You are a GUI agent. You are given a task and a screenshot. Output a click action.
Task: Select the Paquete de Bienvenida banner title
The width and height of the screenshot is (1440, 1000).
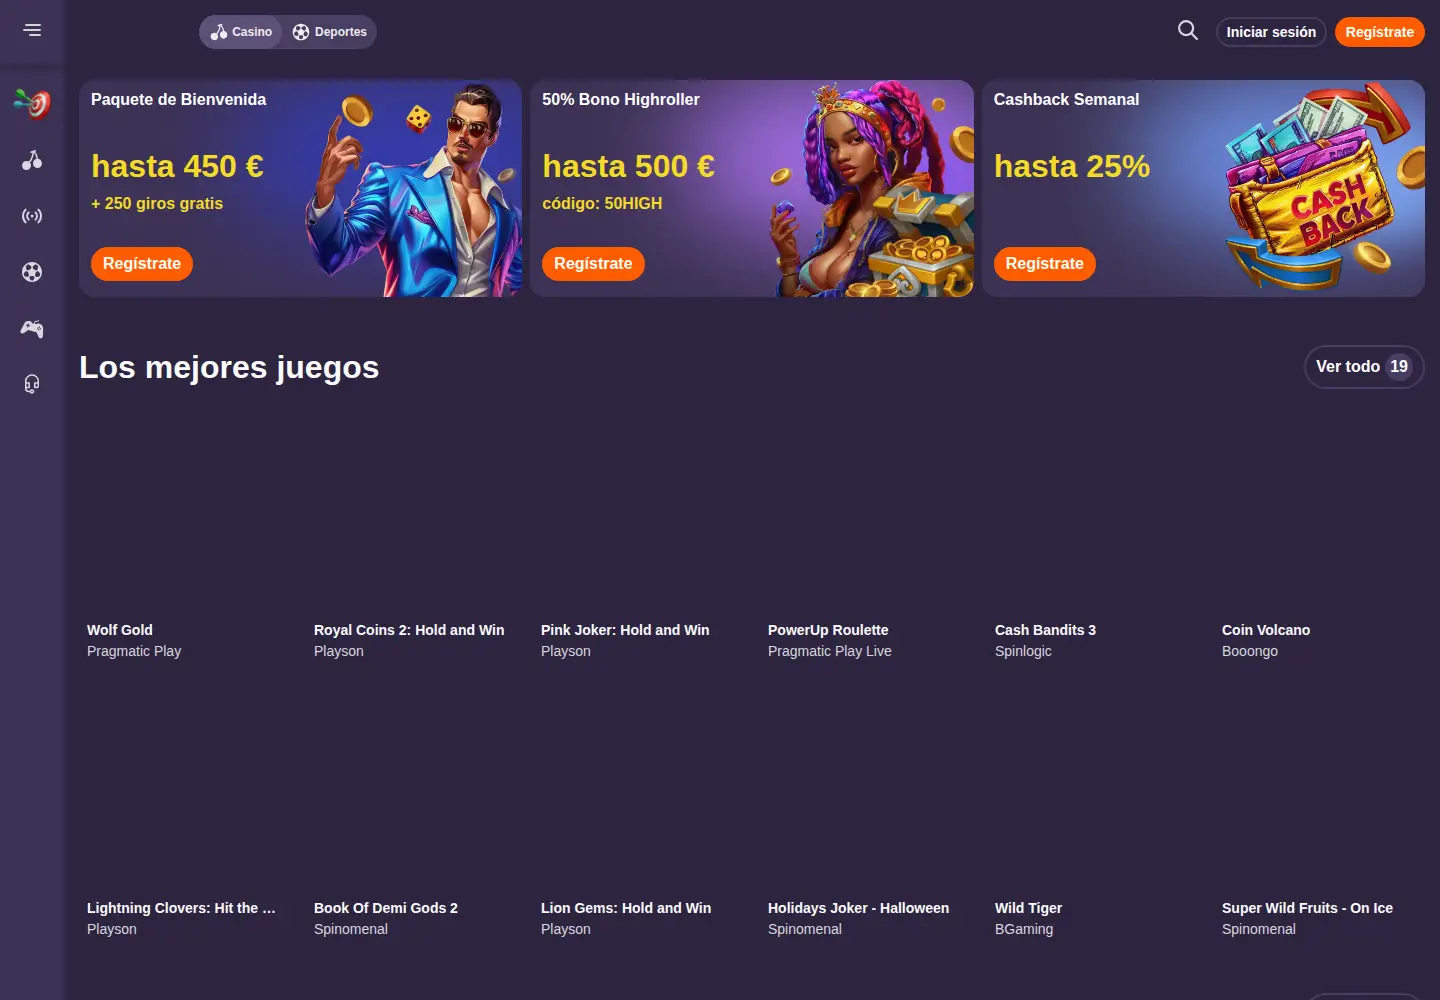pyautogui.click(x=179, y=100)
